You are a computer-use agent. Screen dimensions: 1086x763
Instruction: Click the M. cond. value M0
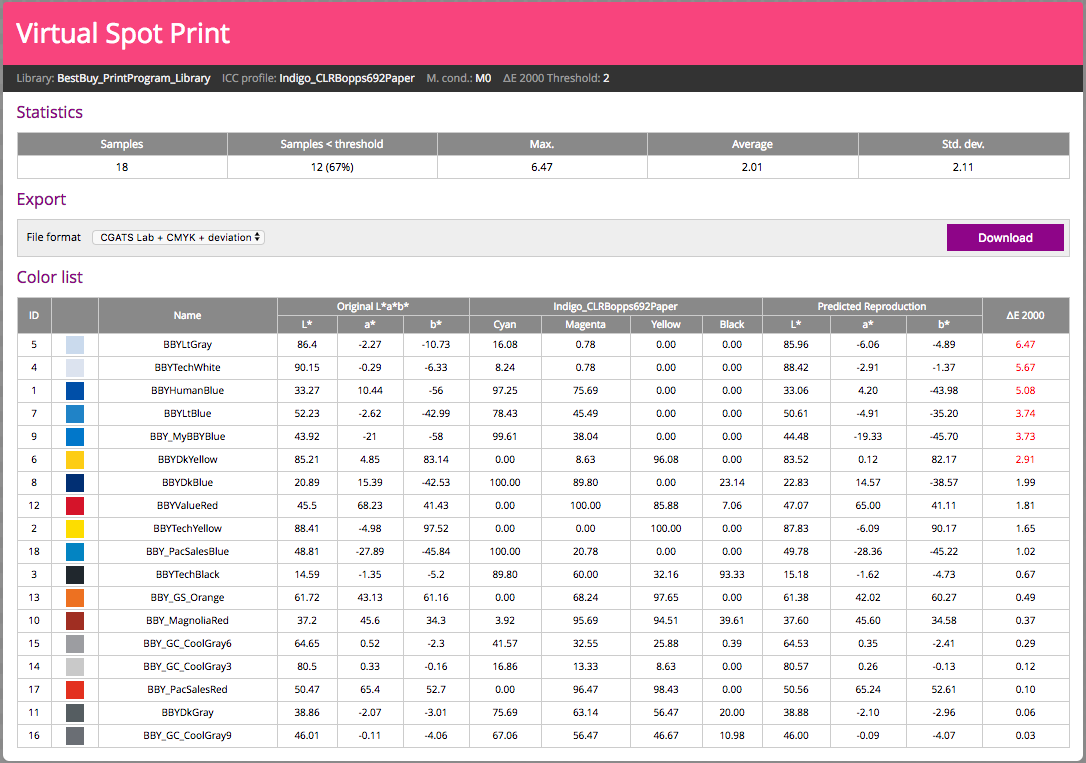483,78
